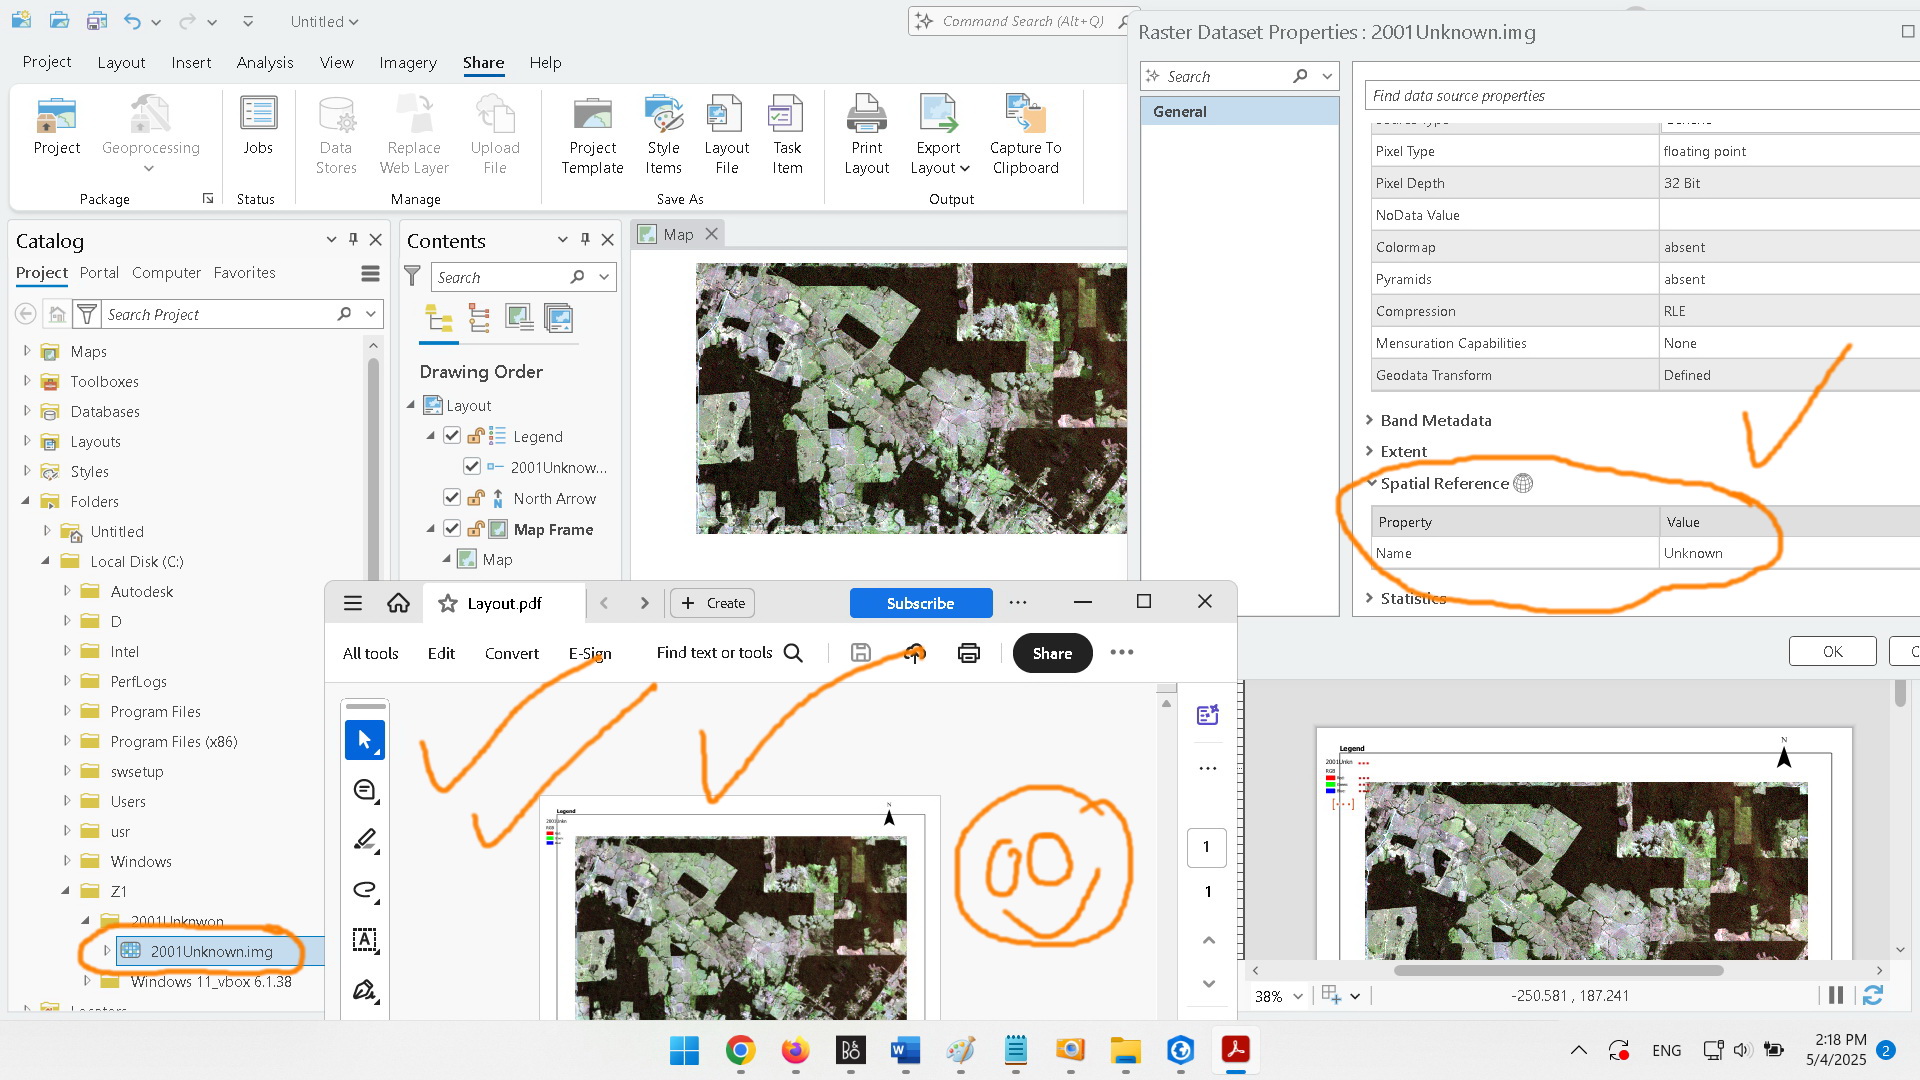The width and height of the screenshot is (1920, 1080).
Task: Open the Add Text Comment tool in Acrobat
Action: coord(365,939)
